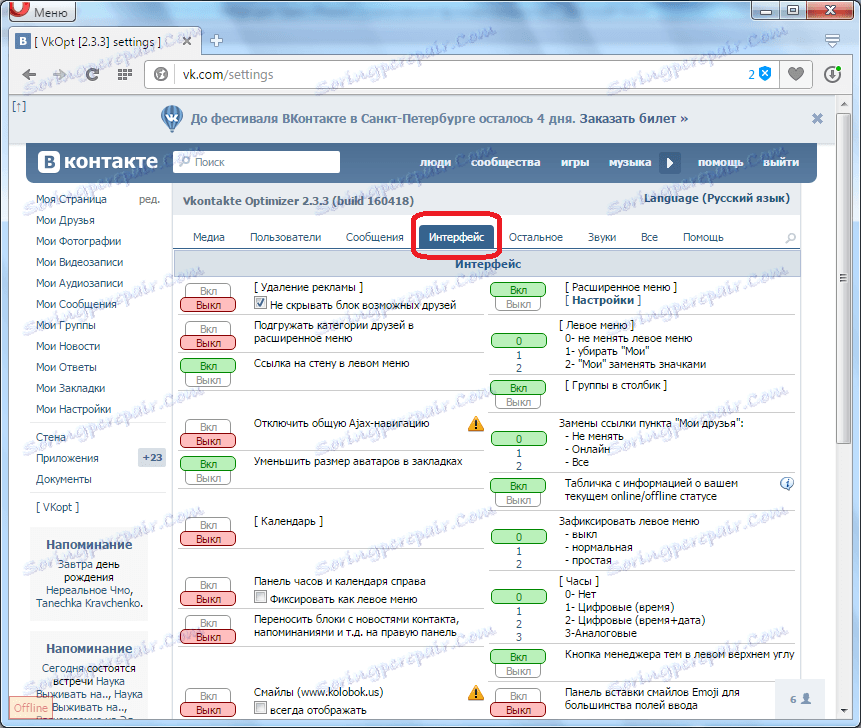This screenshot has width=861, height=728.
Task: Click 'выйти' to log out
Action: coord(781,163)
